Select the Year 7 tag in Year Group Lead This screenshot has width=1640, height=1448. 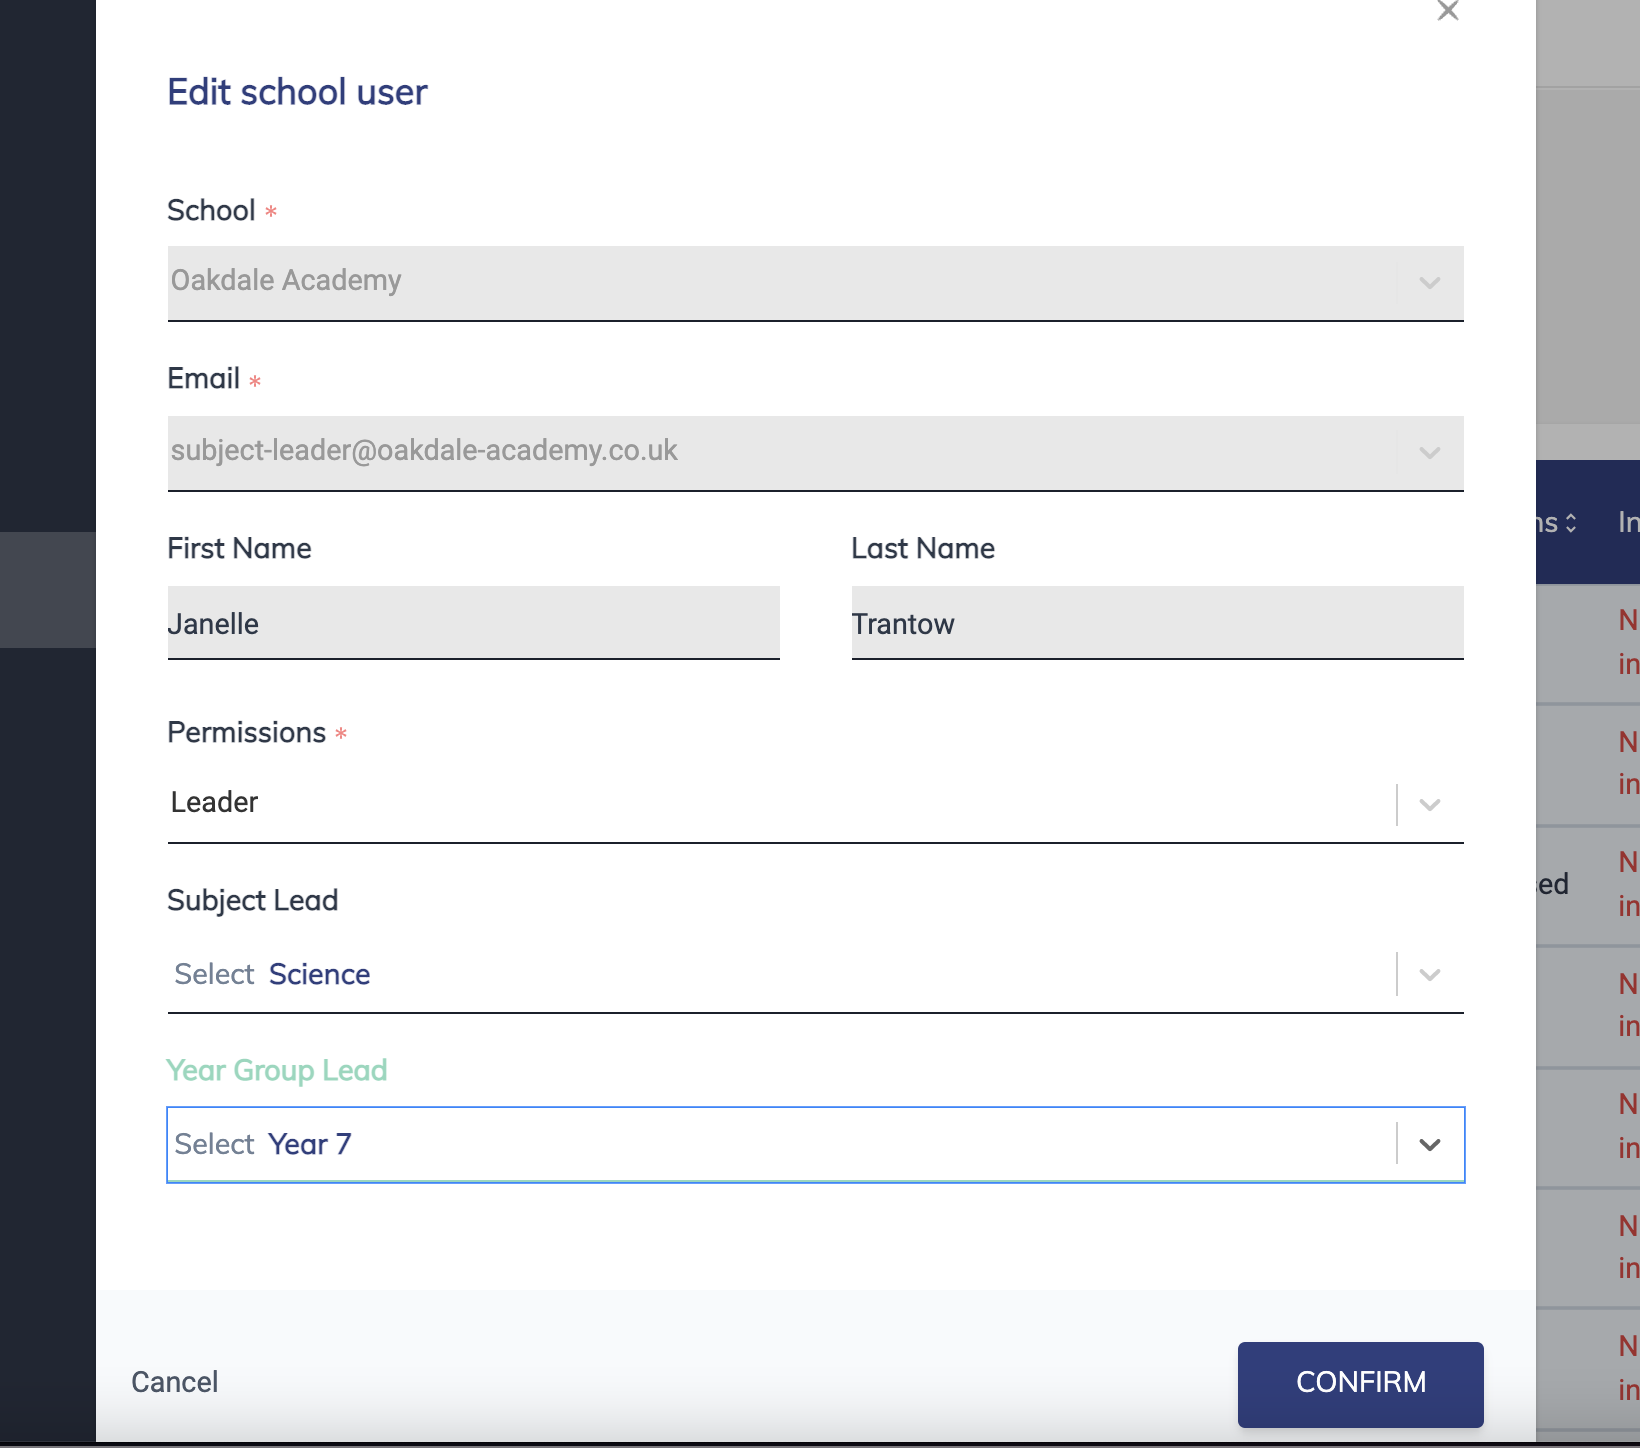[x=311, y=1144]
